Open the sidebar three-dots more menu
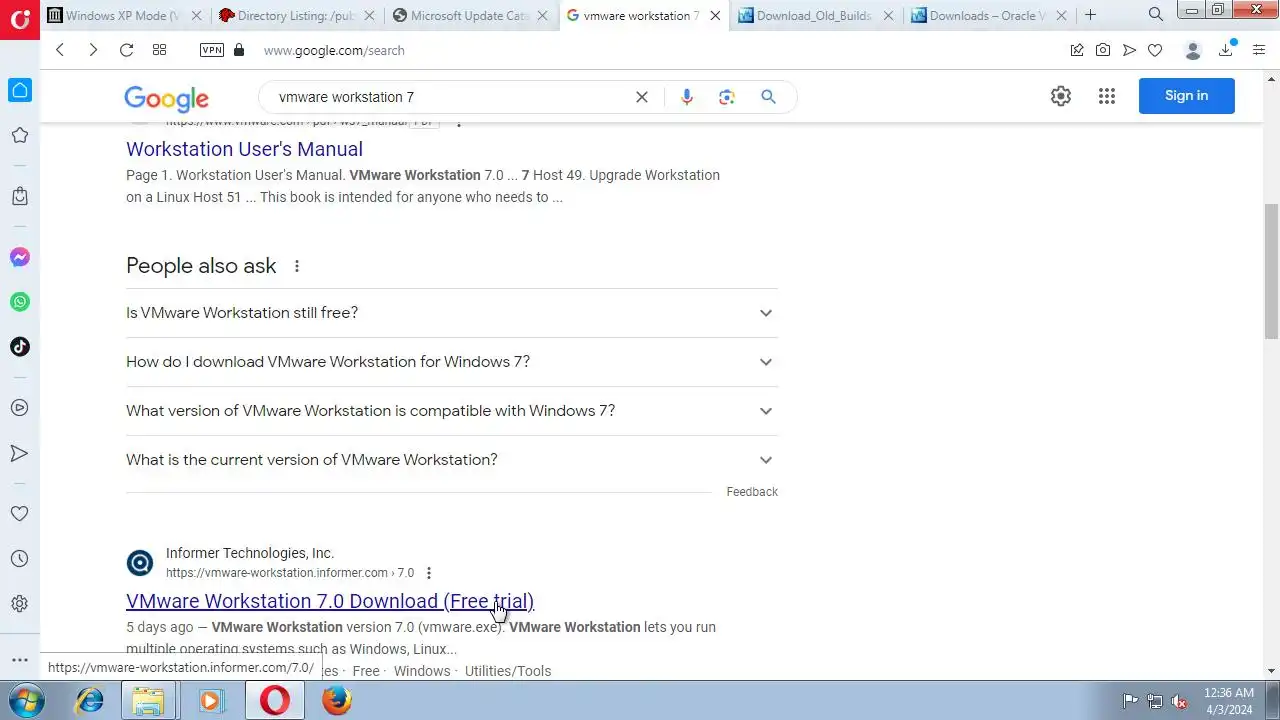Screen dimensions: 1280x720 [x=20, y=660]
